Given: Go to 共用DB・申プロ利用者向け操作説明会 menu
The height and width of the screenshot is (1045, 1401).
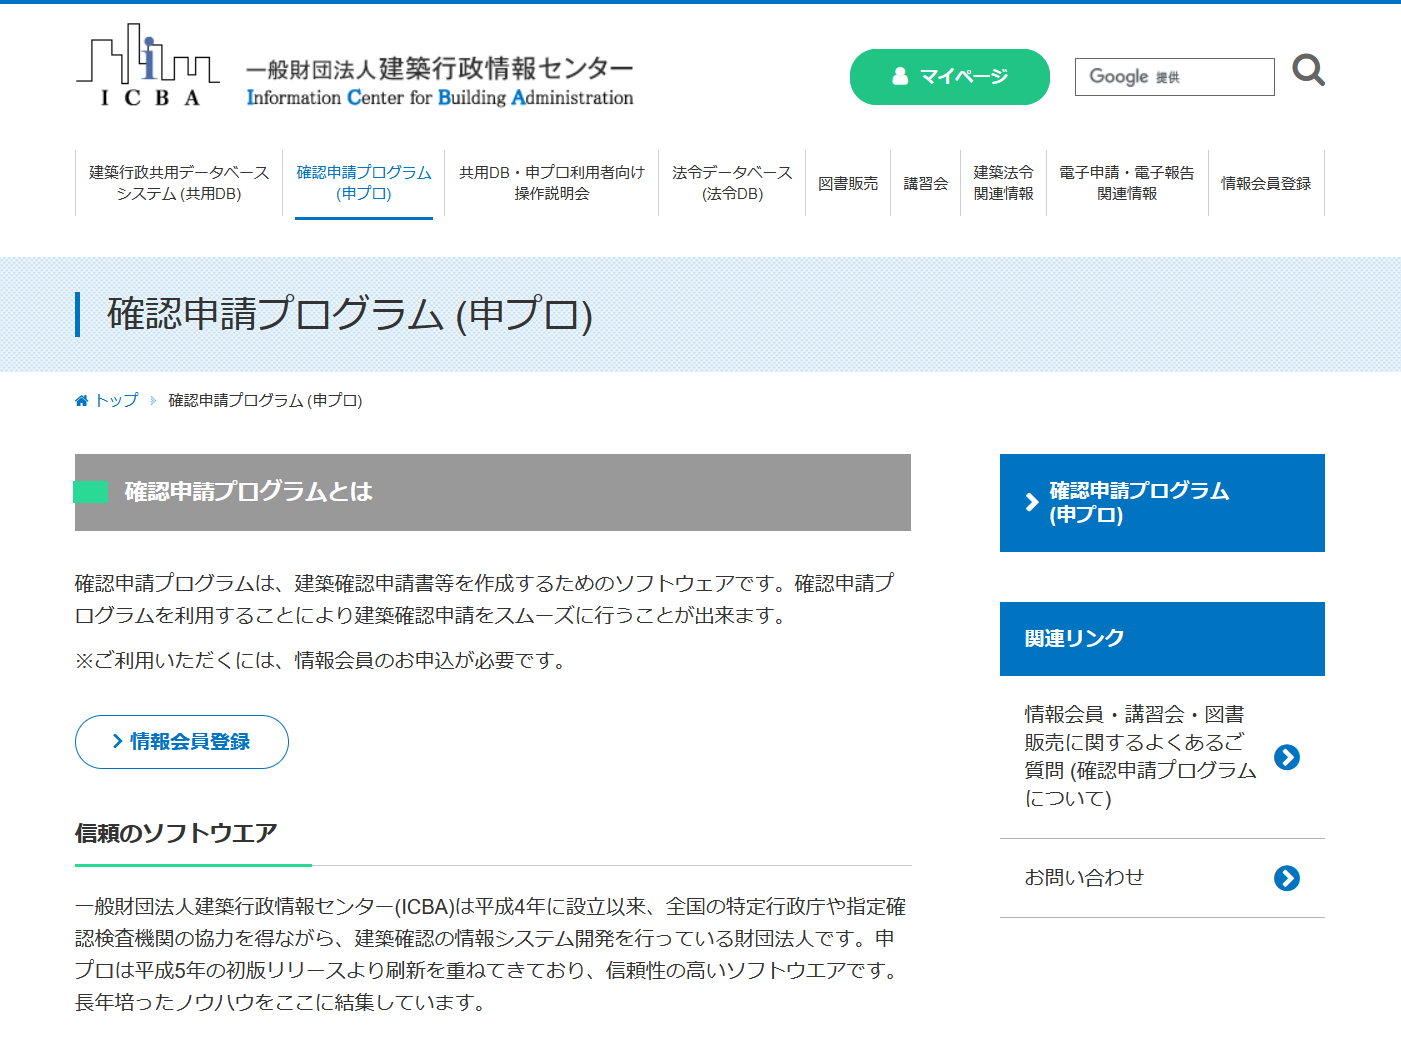Looking at the screenshot, I should click(x=551, y=183).
